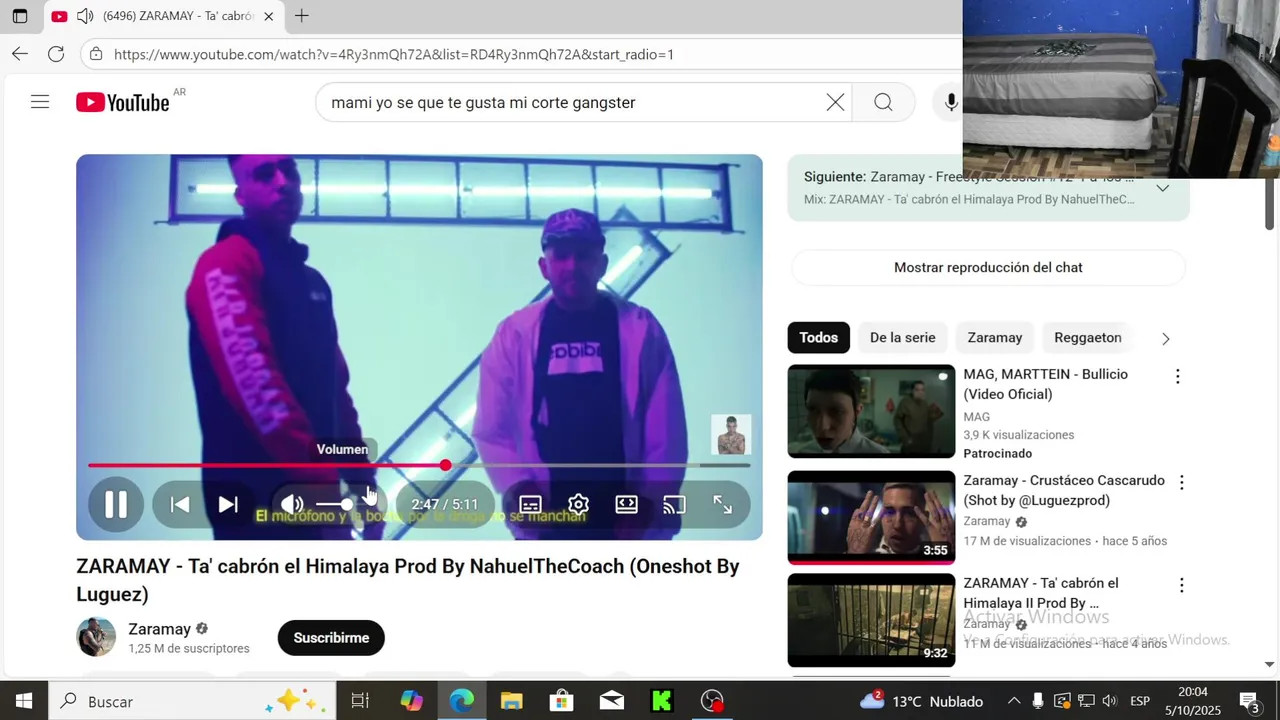The image size is (1280, 720).
Task: Switch to theater mode
Action: coord(627,505)
